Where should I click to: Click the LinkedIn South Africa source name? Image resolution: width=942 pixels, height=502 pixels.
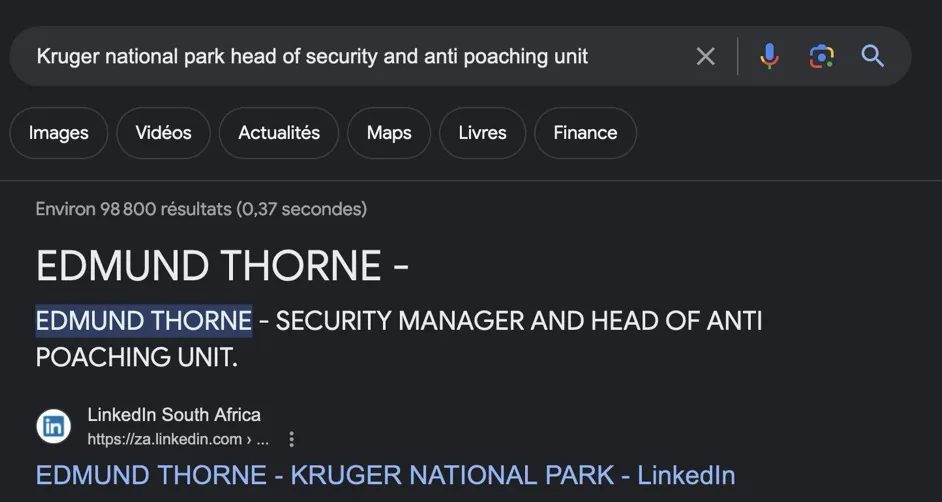pyautogui.click(x=174, y=415)
